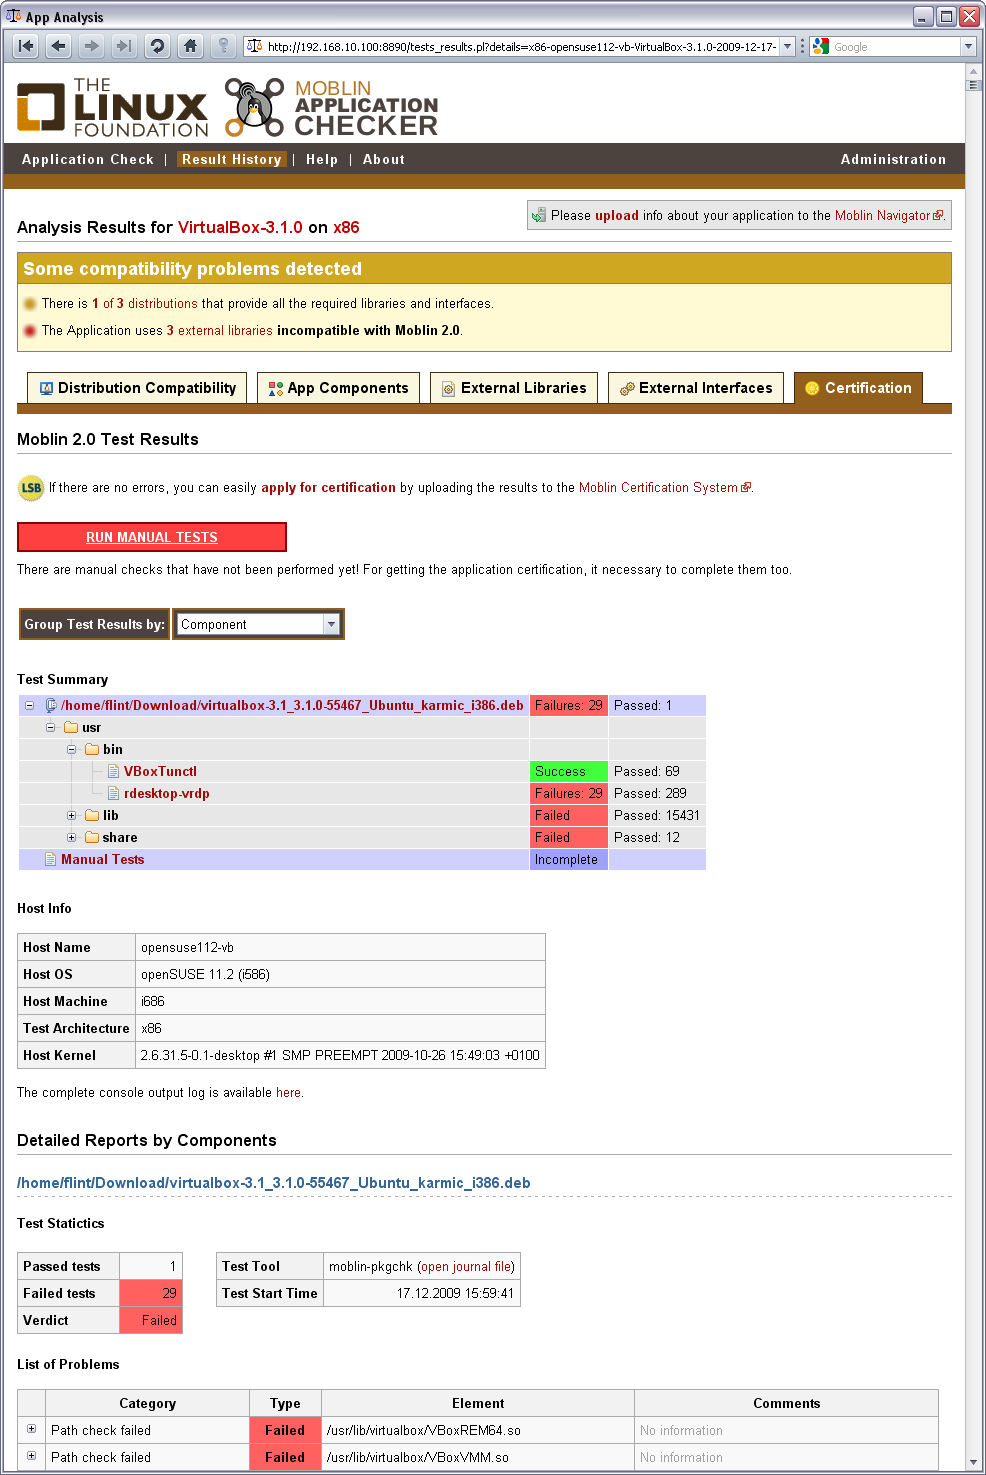
Task: Click in the browser address bar
Action: [x=521, y=46]
